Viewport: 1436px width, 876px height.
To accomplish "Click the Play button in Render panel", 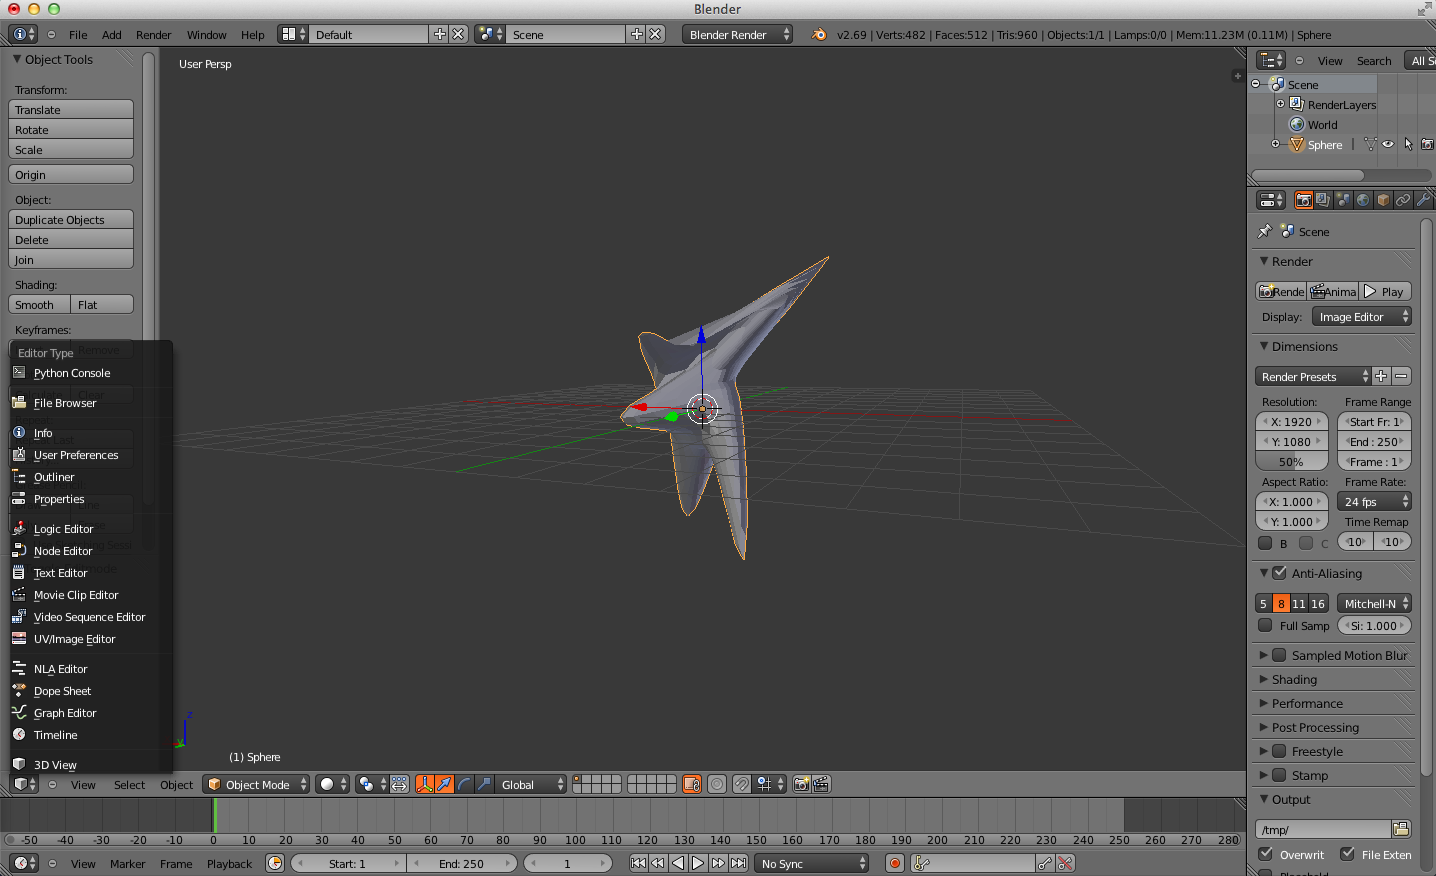I will [x=1385, y=291].
